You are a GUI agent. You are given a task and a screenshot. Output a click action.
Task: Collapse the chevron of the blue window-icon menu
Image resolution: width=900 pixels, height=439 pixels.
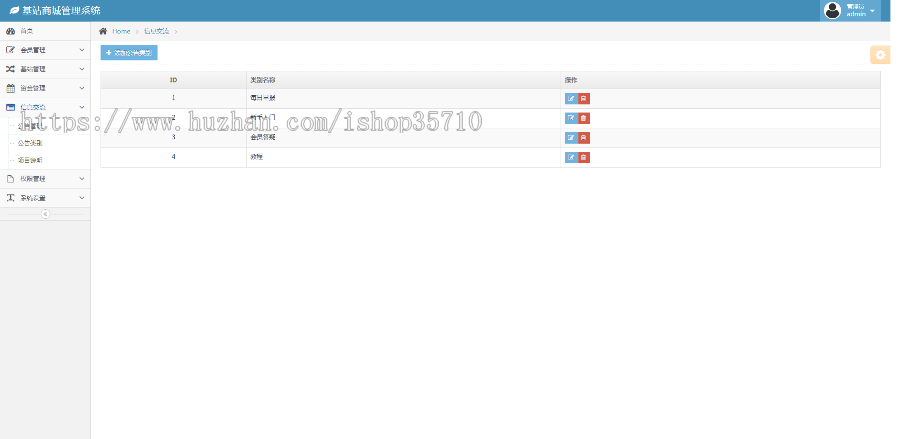pyautogui.click(x=82, y=107)
